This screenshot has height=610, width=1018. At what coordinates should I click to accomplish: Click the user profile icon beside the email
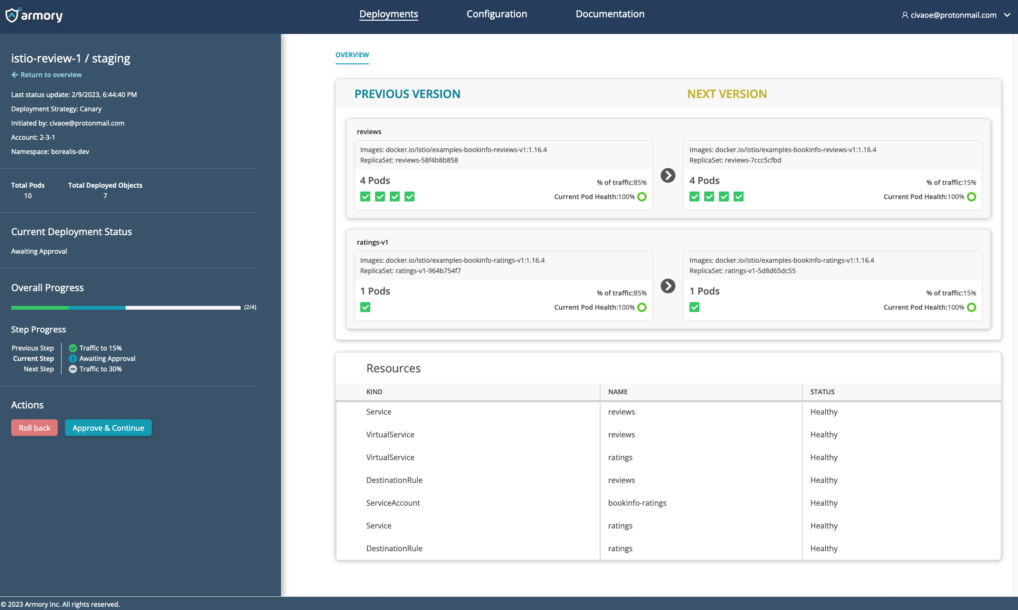point(903,15)
